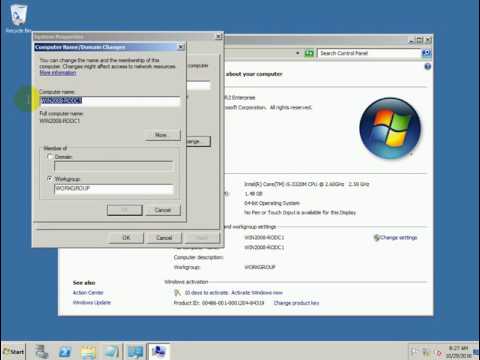Close the Computer Name/Domain Changes dialog
Image resolution: width=480 pixels, height=360 pixels.
180,47
